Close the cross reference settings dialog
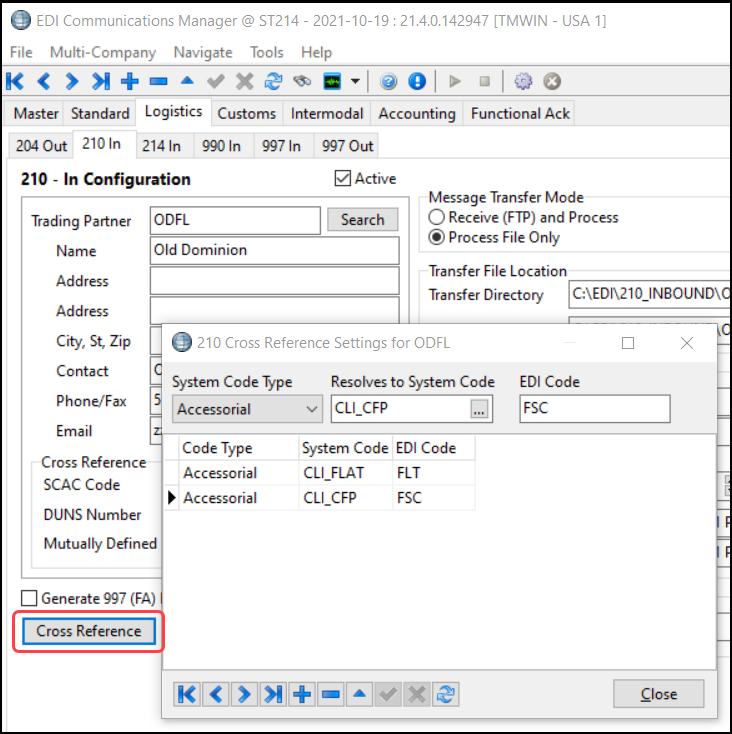Image resolution: width=732 pixels, height=734 pixels. coord(658,694)
